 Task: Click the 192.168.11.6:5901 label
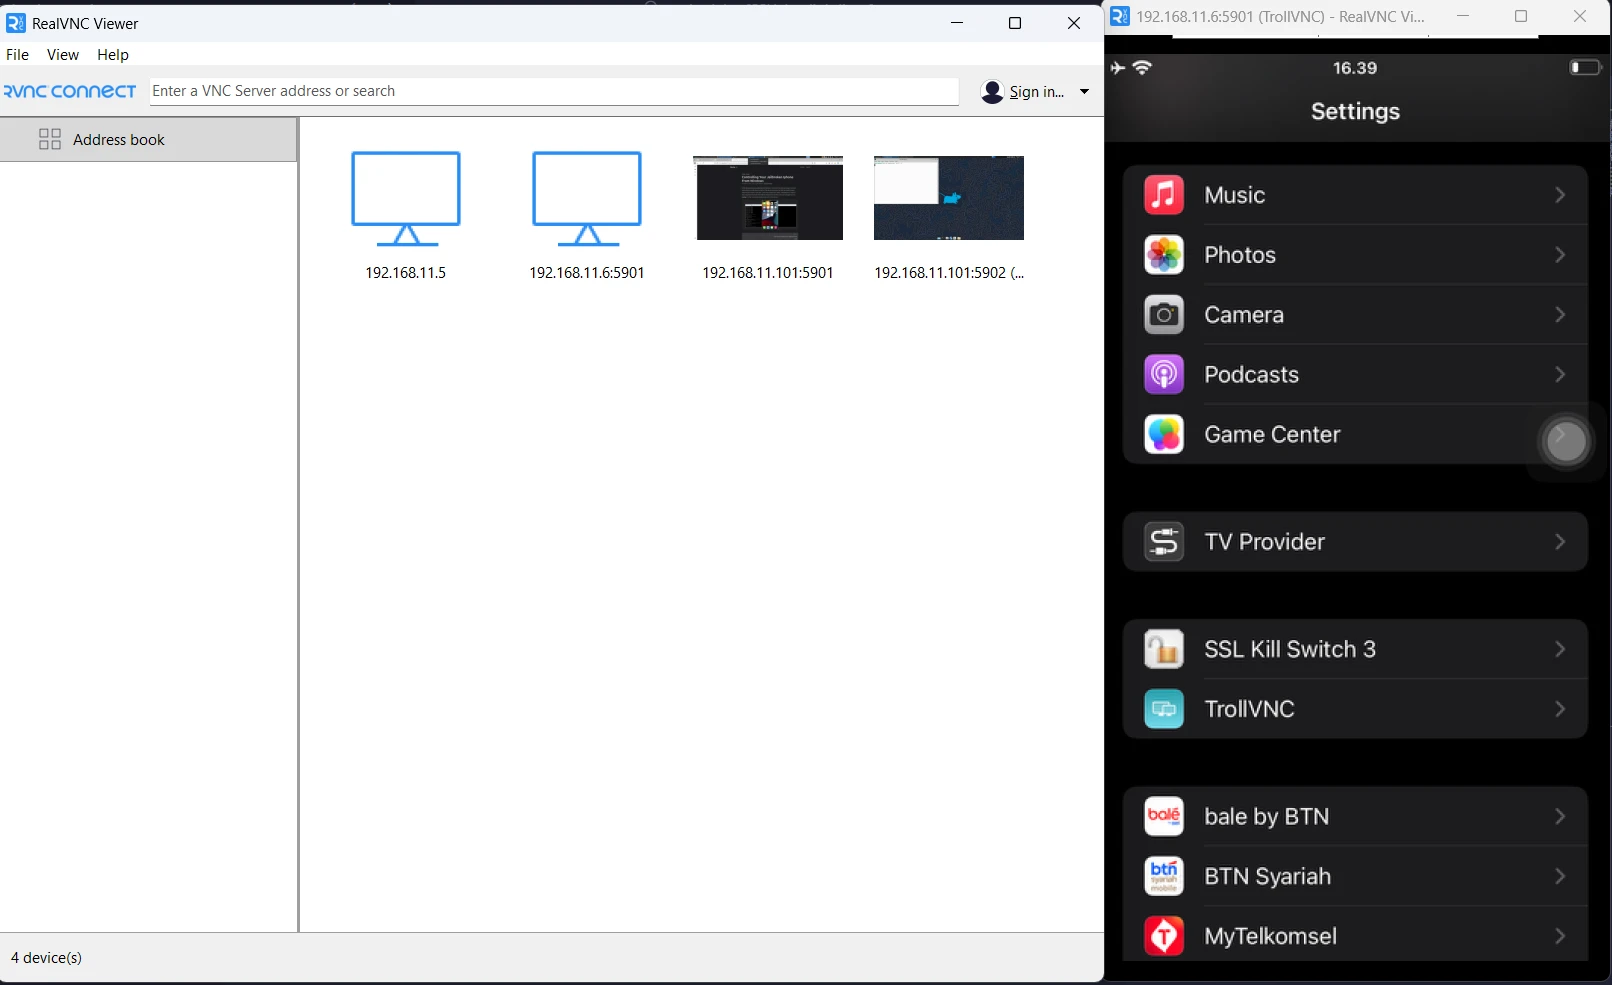pyautogui.click(x=587, y=273)
